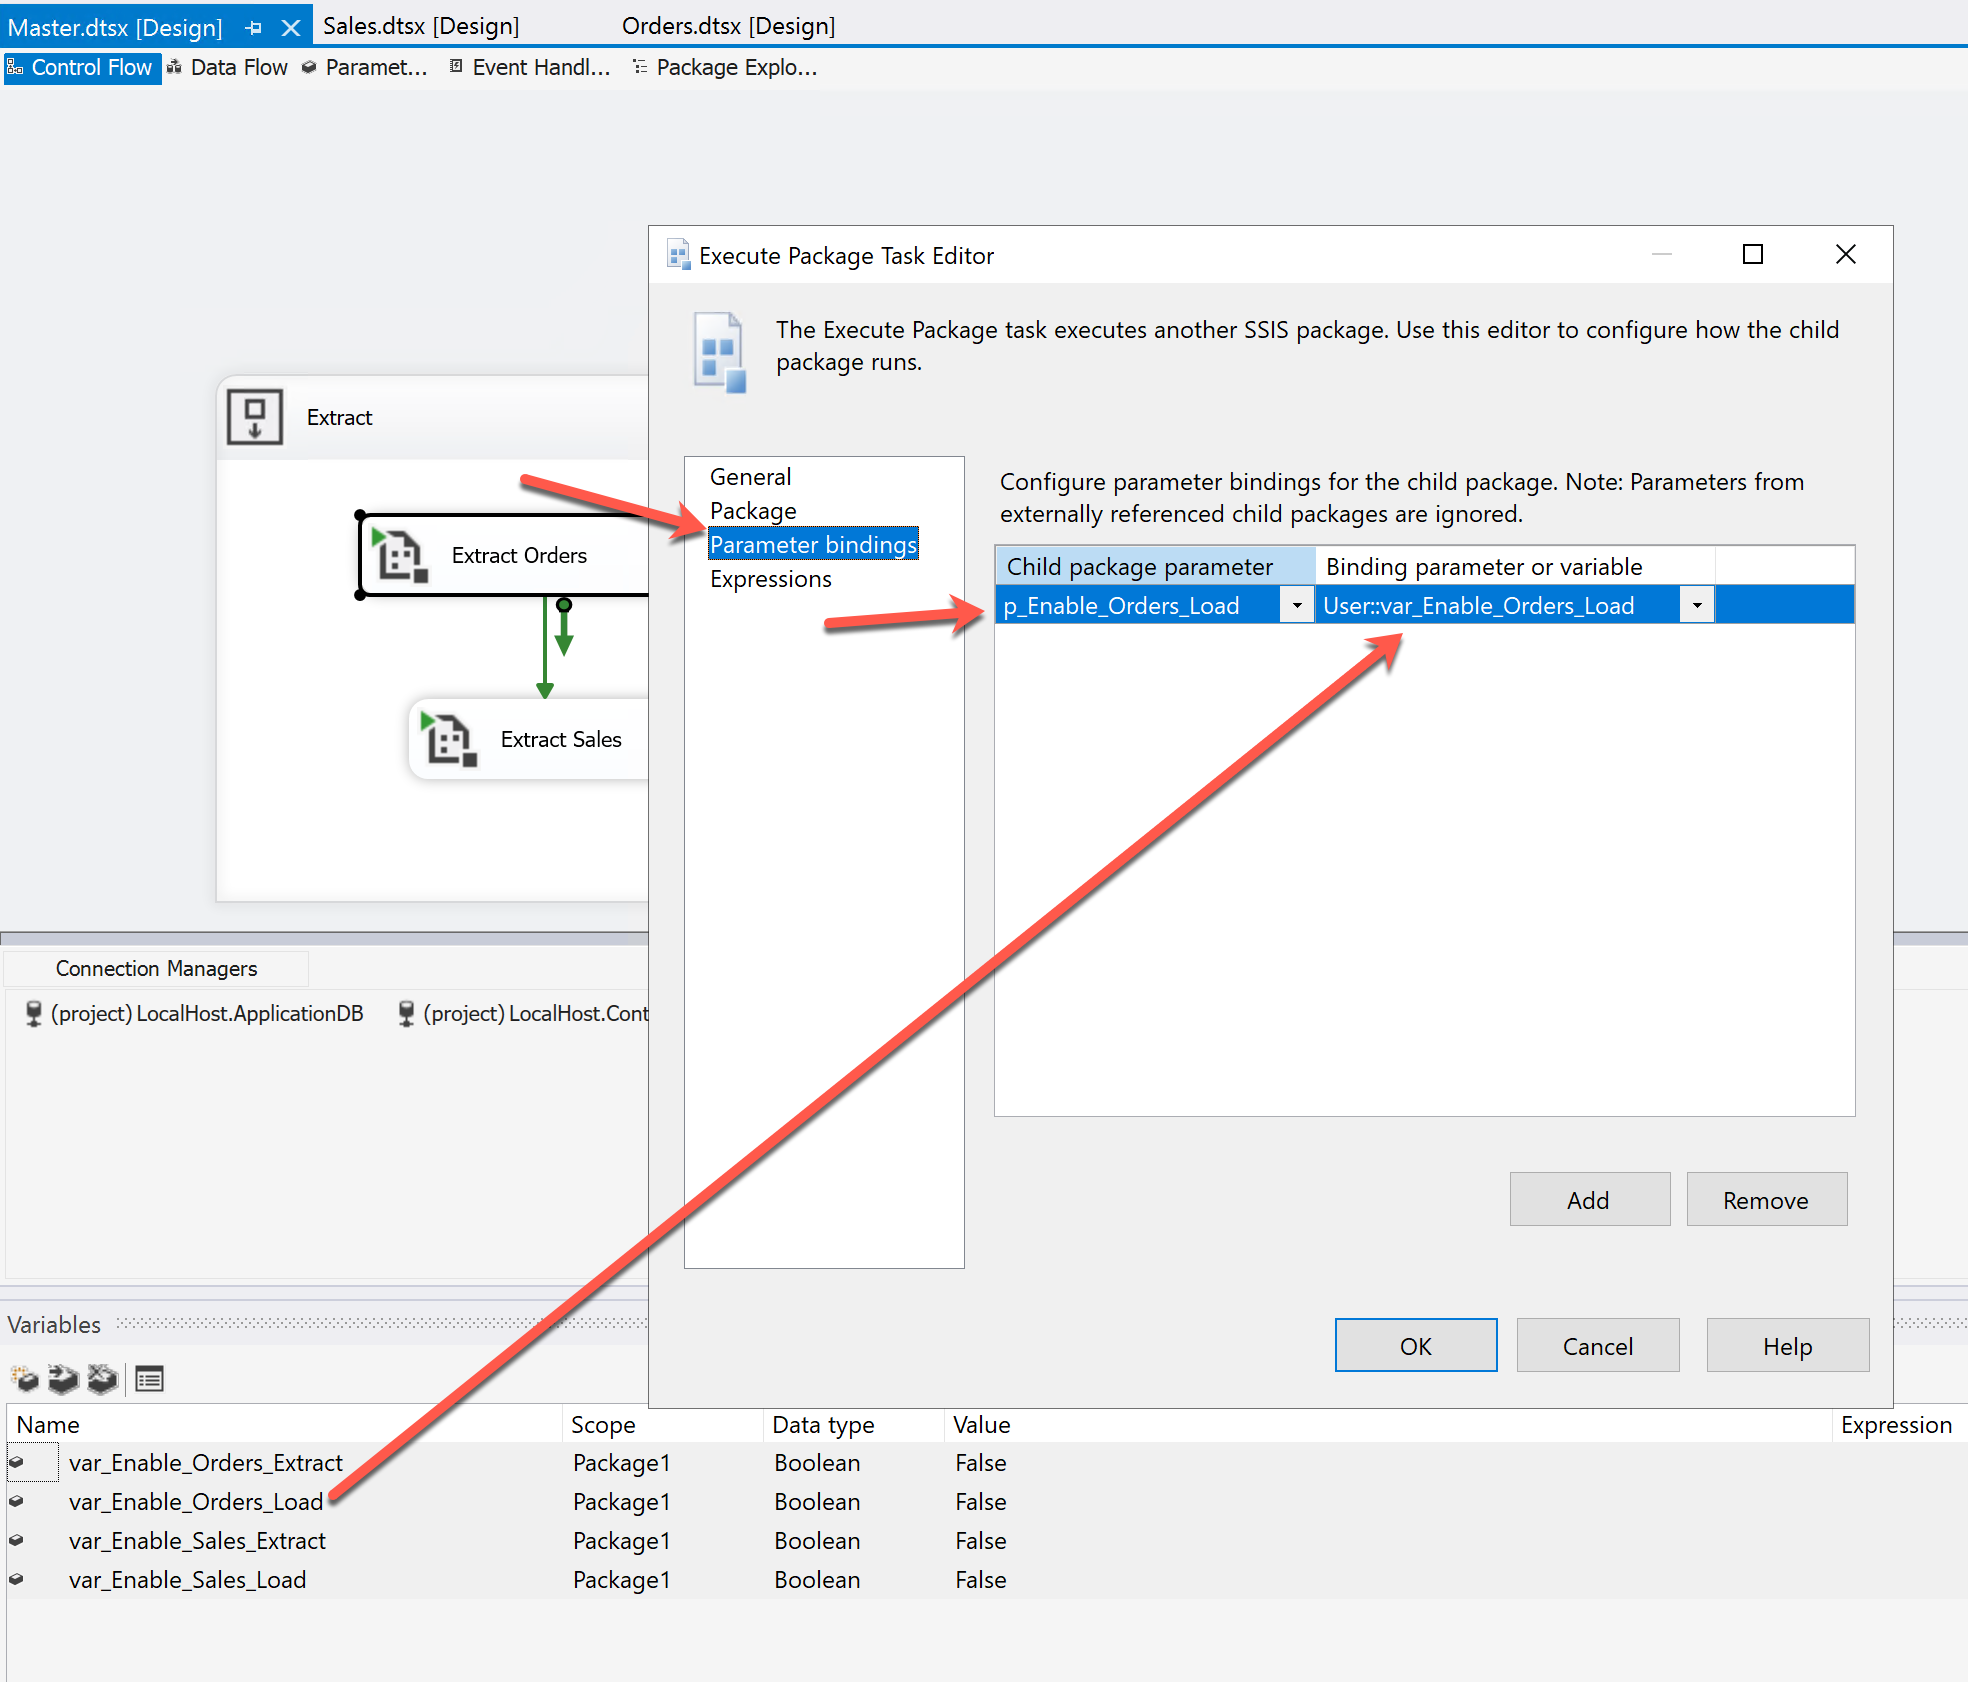Select the var_Enable_Sales_Extract variable row

(x=197, y=1541)
